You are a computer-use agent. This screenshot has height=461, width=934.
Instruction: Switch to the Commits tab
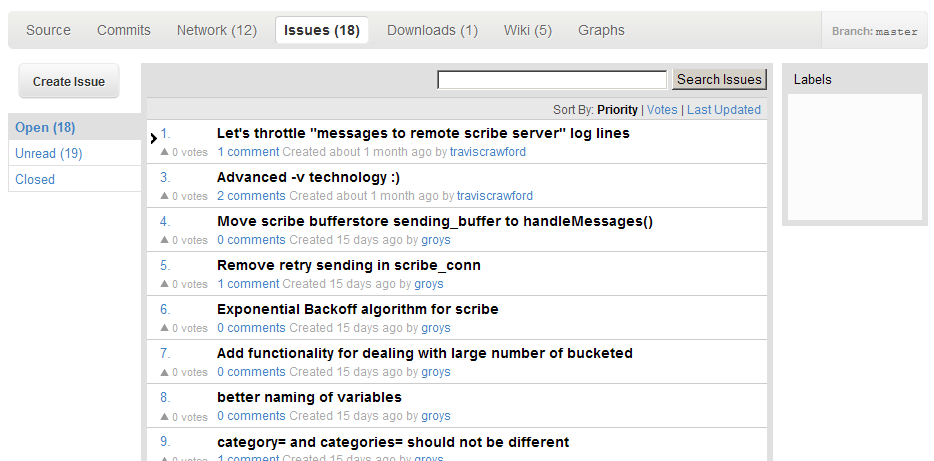(124, 30)
